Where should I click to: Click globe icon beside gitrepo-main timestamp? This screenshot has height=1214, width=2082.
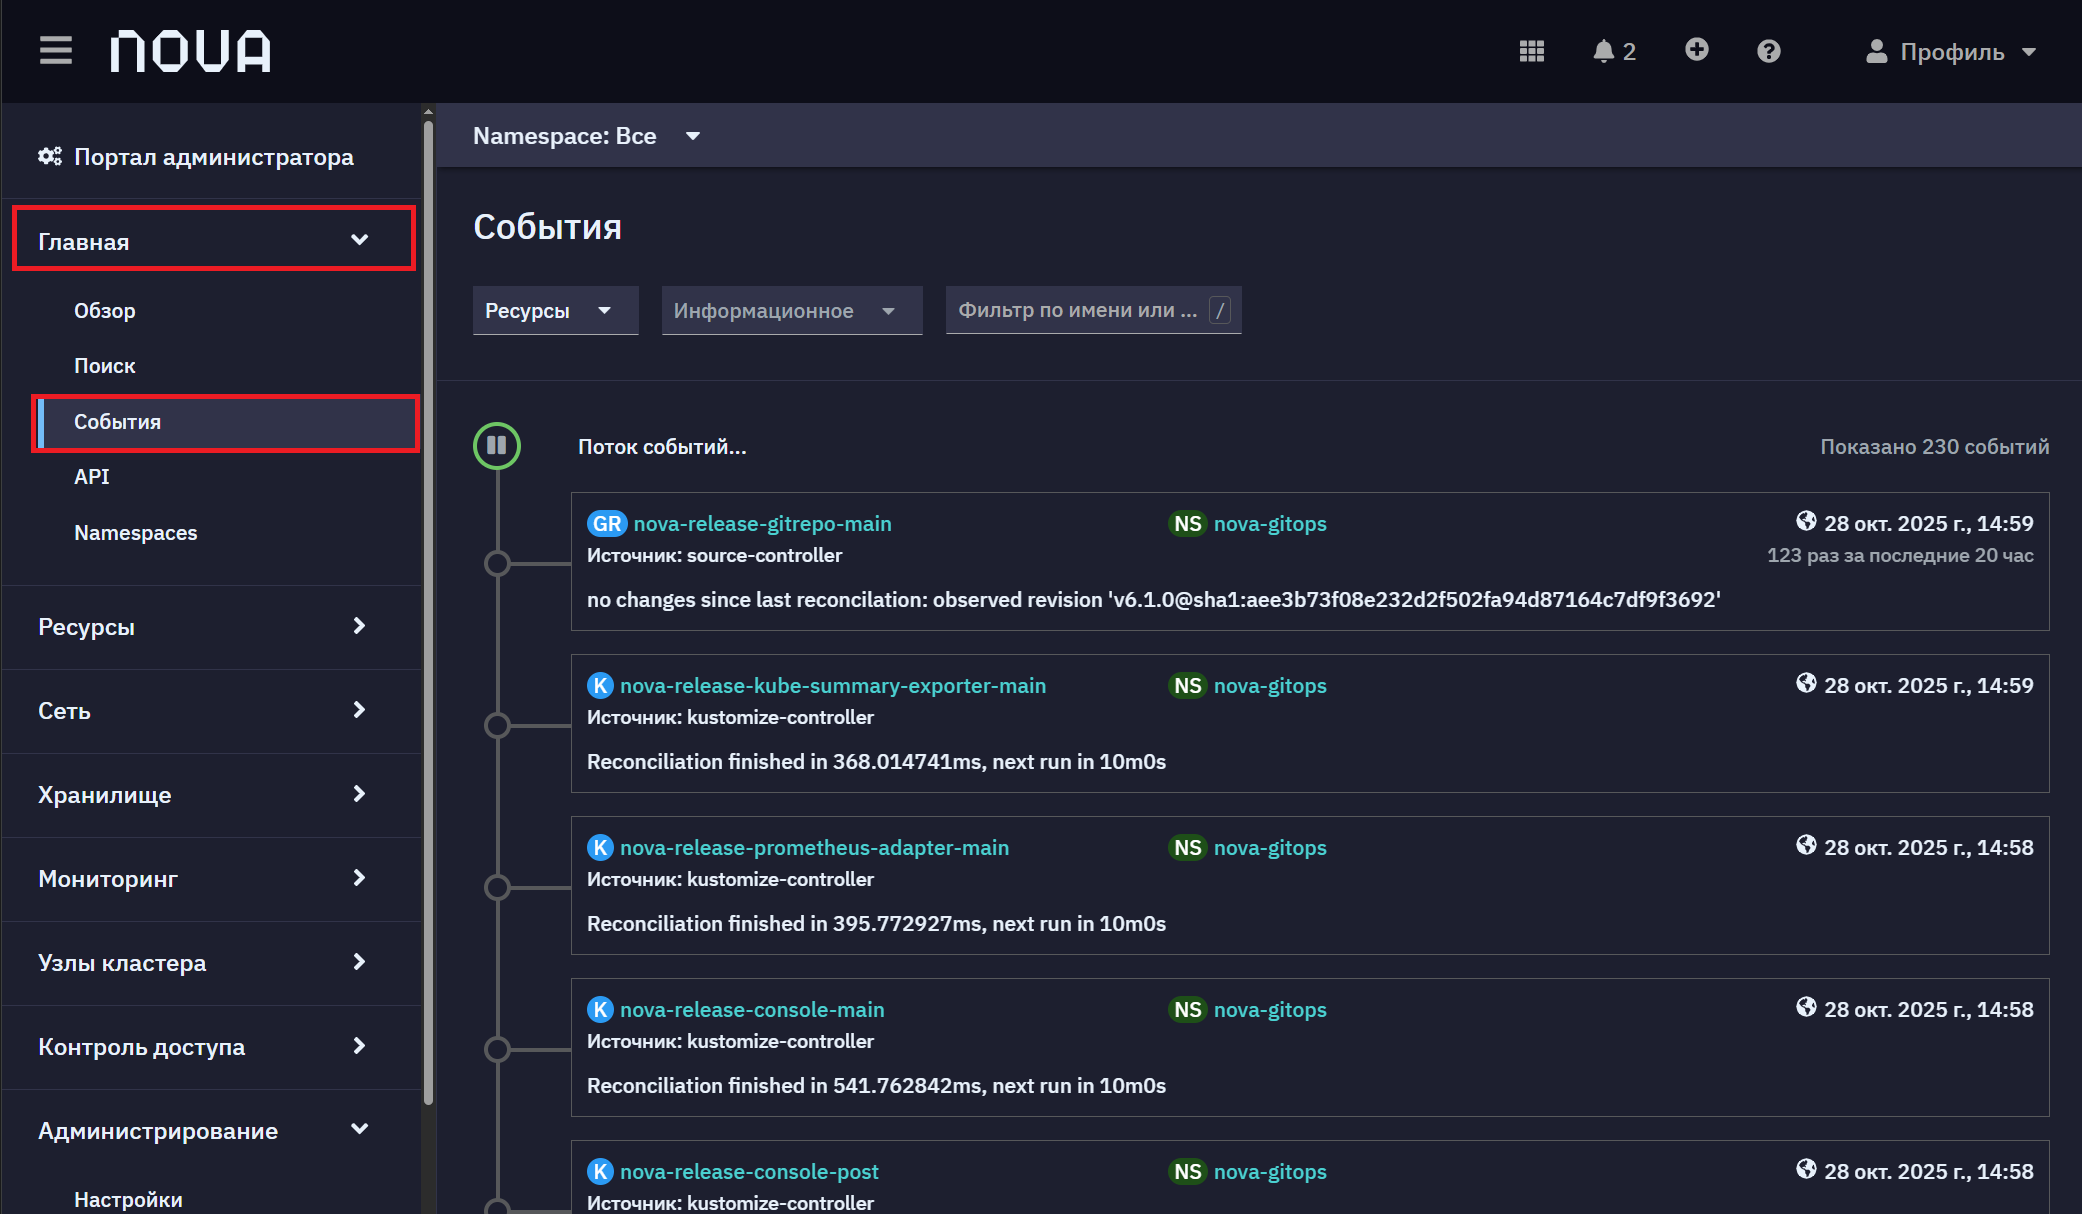click(x=1806, y=521)
